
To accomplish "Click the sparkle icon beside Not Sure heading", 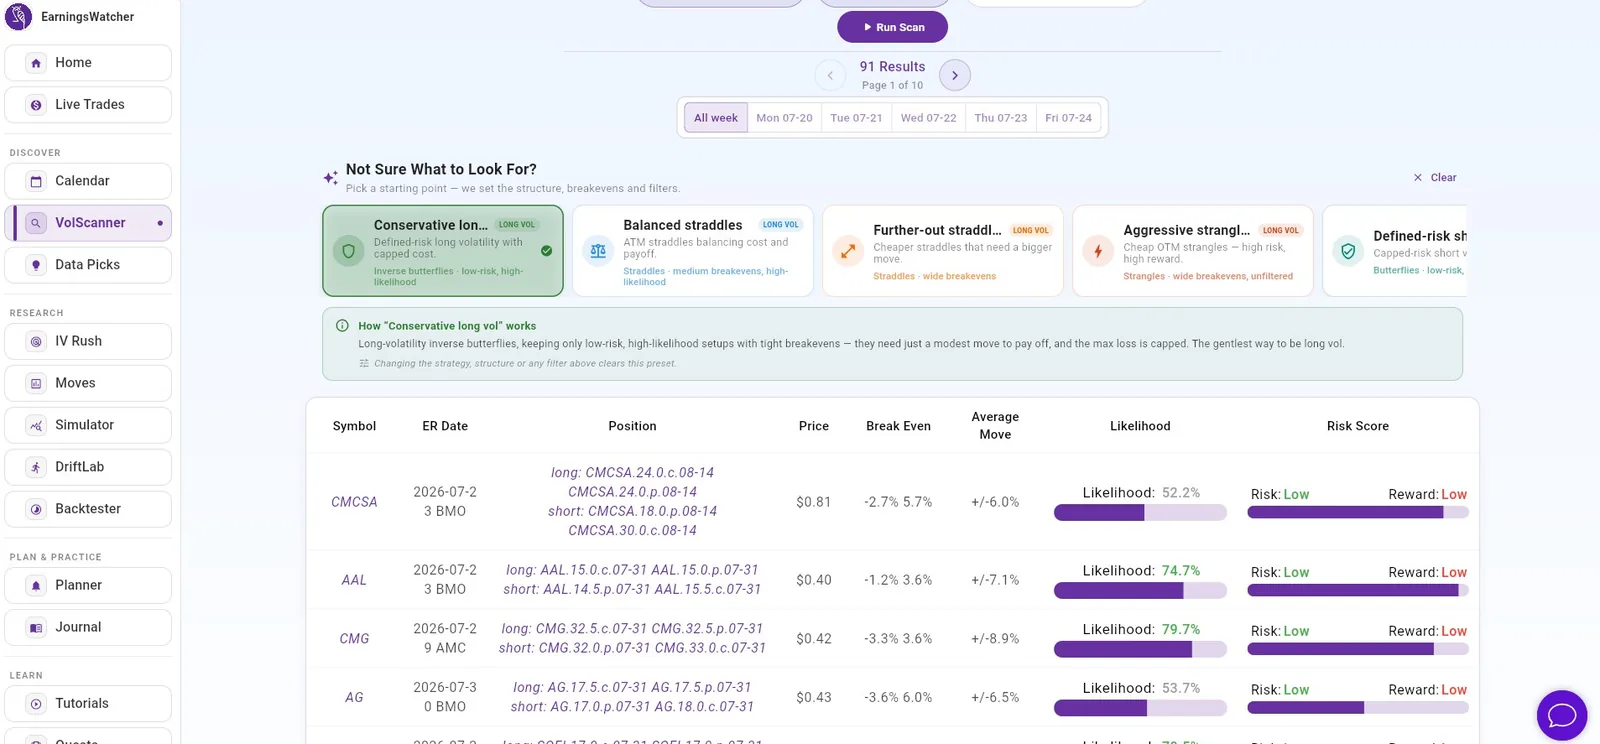I will tap(330, 178).
